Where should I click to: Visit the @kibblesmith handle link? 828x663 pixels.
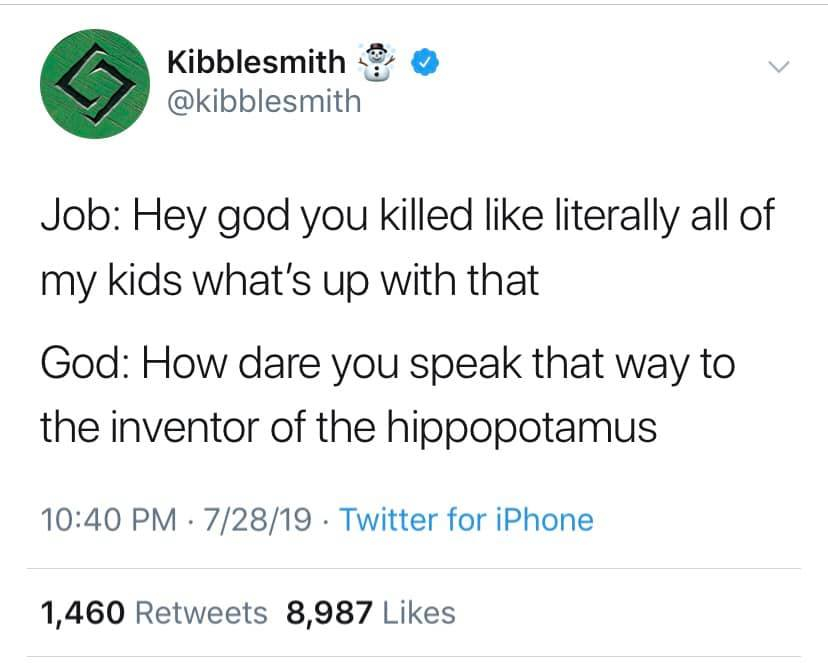tap(263, 101)
